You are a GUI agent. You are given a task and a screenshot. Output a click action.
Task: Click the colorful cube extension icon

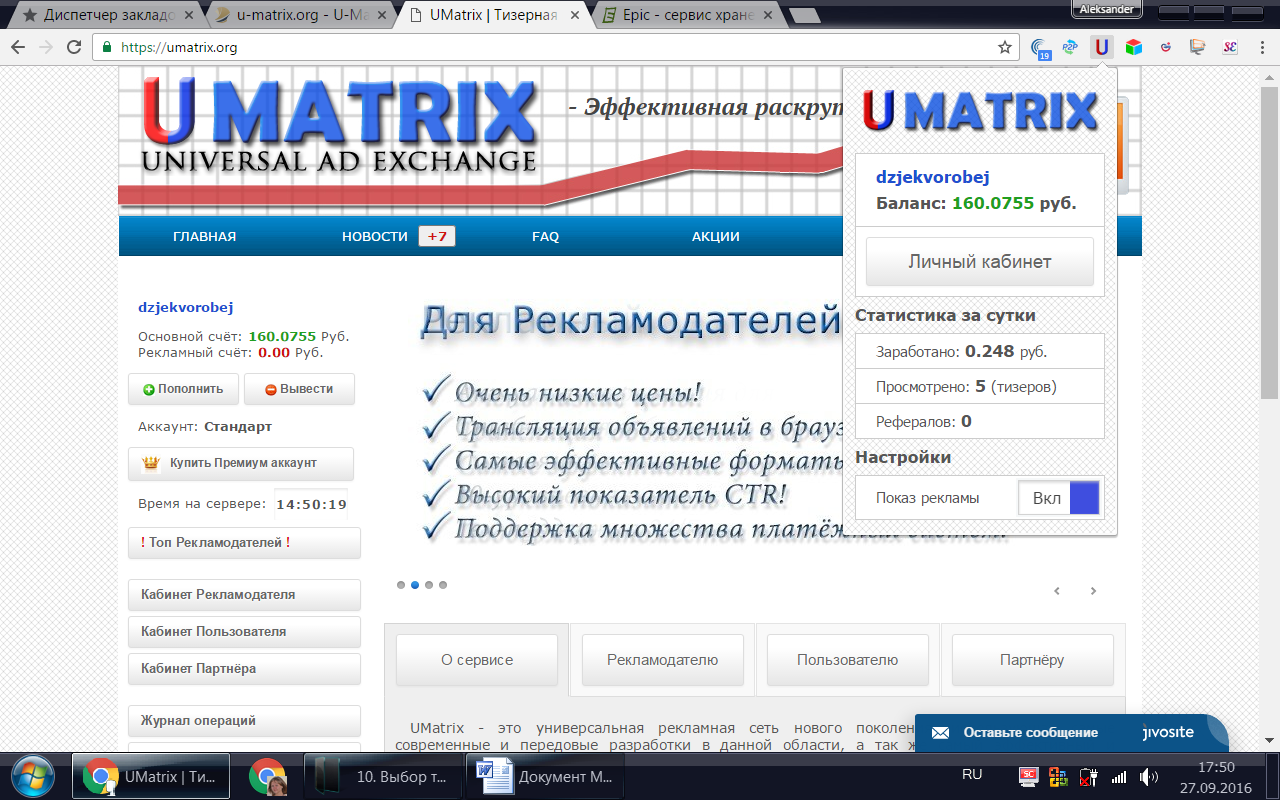coord(1133,47)
